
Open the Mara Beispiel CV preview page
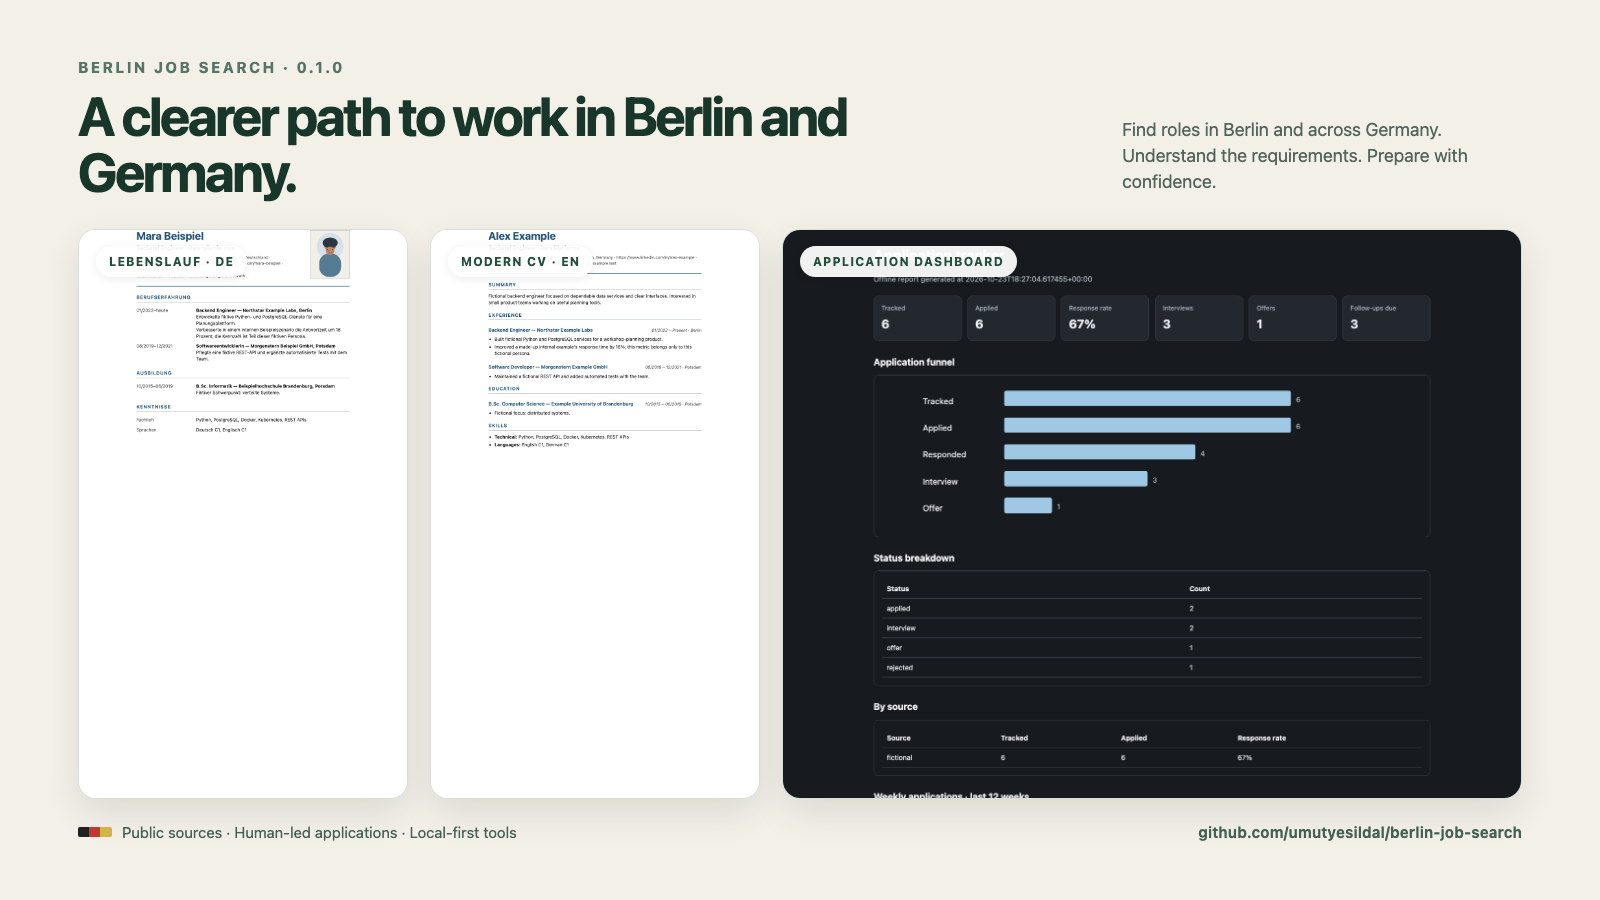point(243,514)
